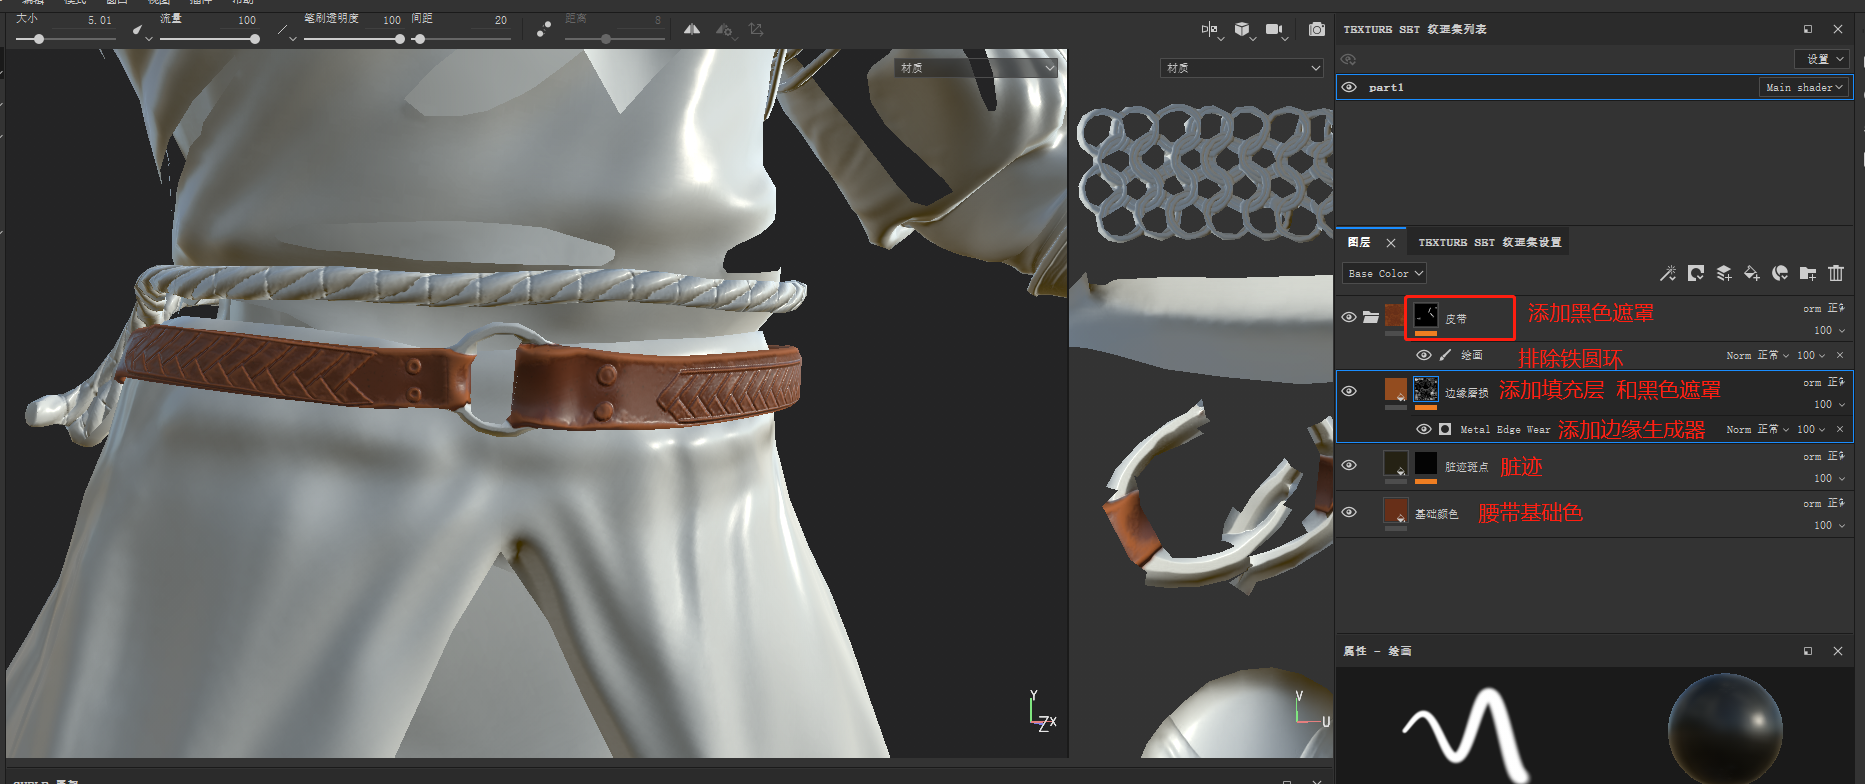This screenshot has width=1865, height=784.
Task: Click the 流量 flow slider
Action: pyautogui.click(x=210, y=39)
